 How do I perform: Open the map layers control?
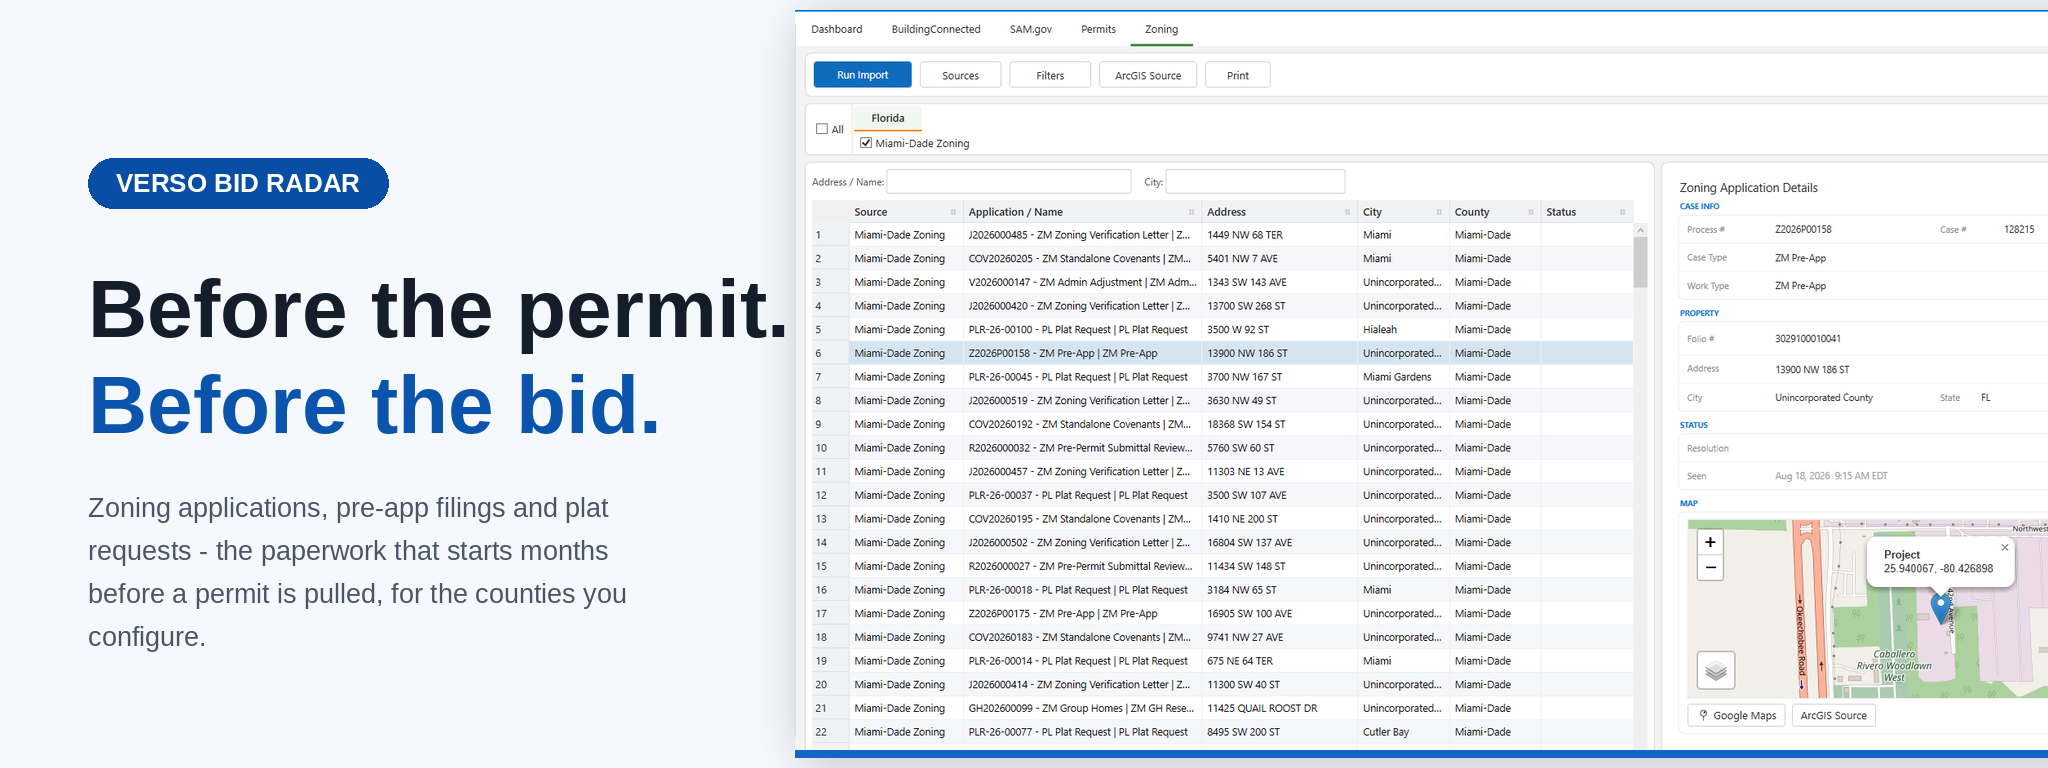[1716, 670]
